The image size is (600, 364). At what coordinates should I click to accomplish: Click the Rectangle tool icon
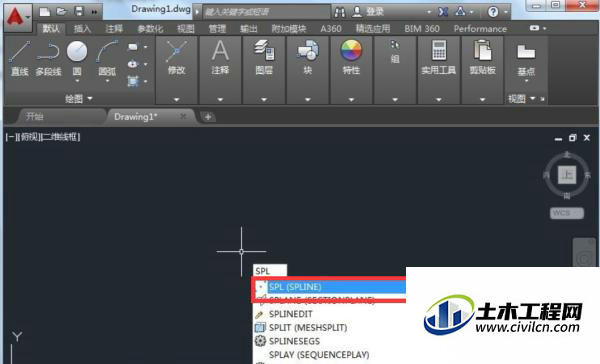[132, 47]
